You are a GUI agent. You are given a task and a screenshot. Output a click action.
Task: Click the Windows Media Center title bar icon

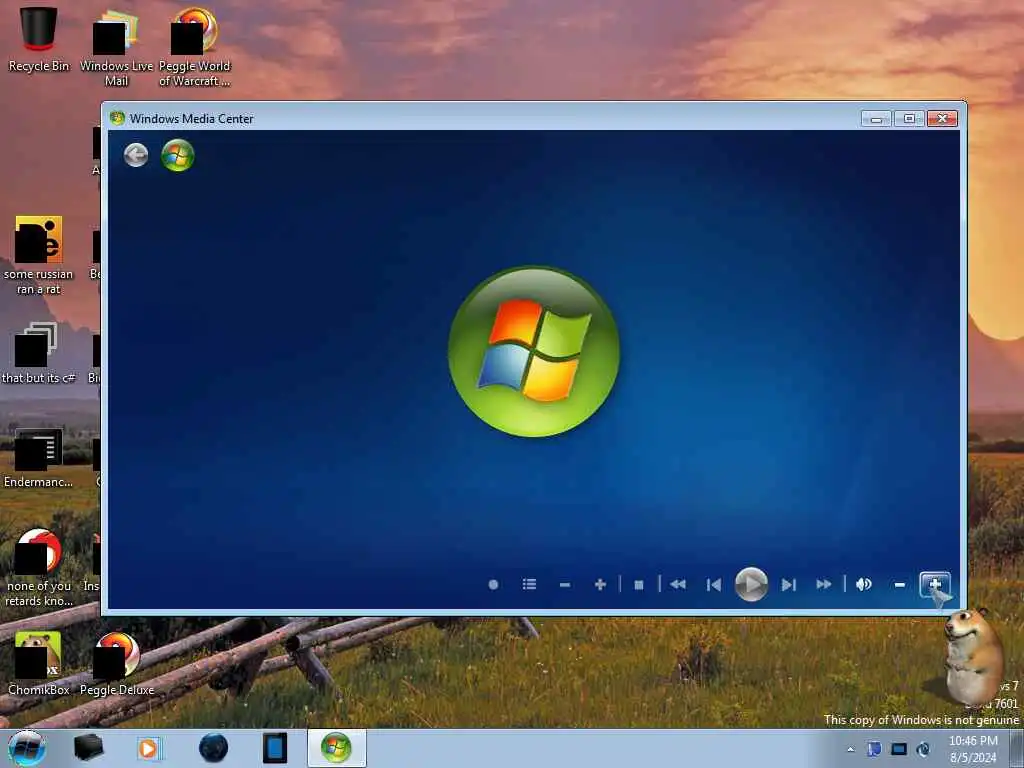click(118, 118)
